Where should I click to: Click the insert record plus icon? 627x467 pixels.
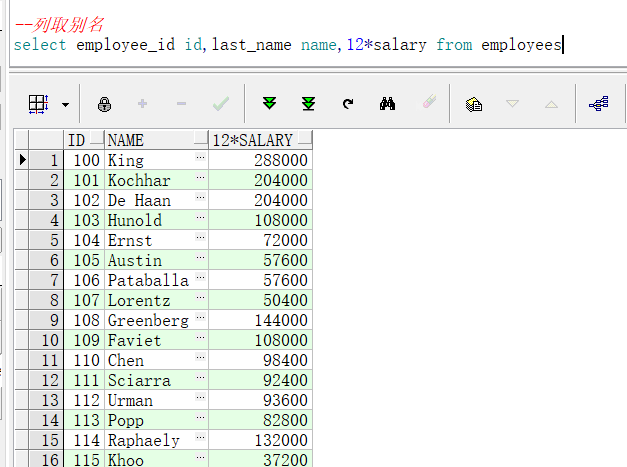tap(142, 104)
